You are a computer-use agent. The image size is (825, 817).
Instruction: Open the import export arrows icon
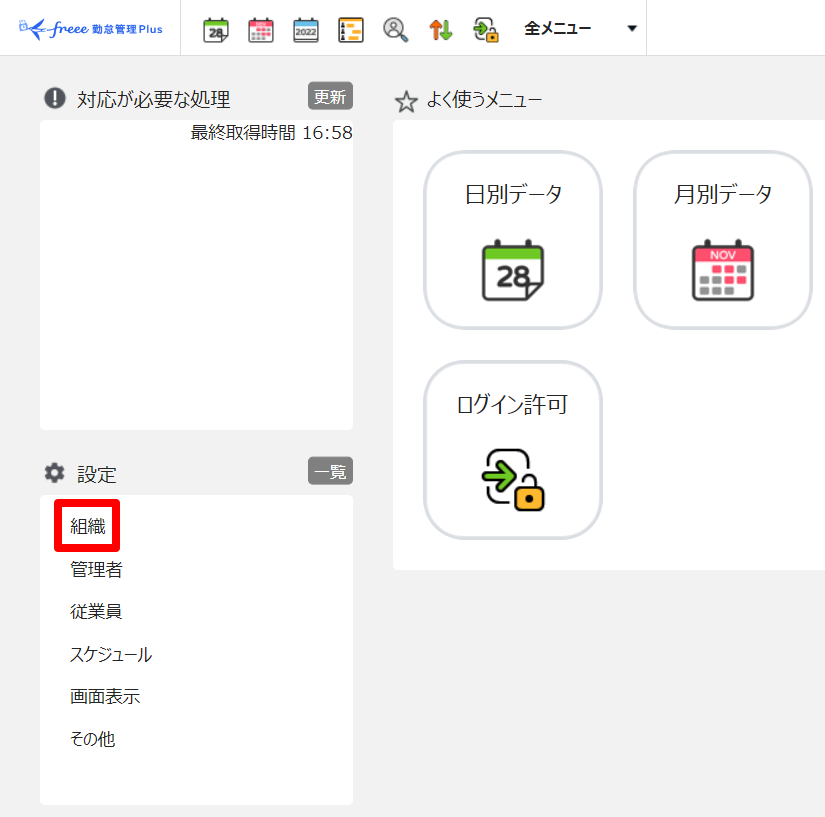(x=441, y=30)
